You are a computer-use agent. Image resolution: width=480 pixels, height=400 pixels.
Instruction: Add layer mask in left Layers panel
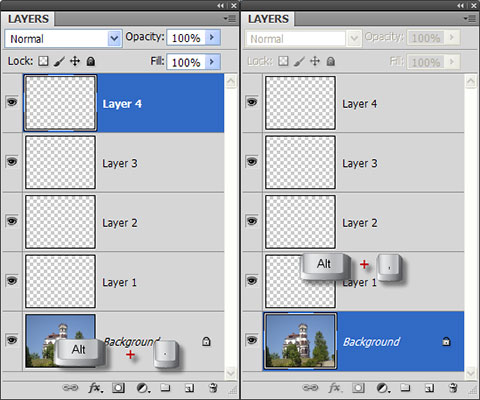click(x=118, y=388)
